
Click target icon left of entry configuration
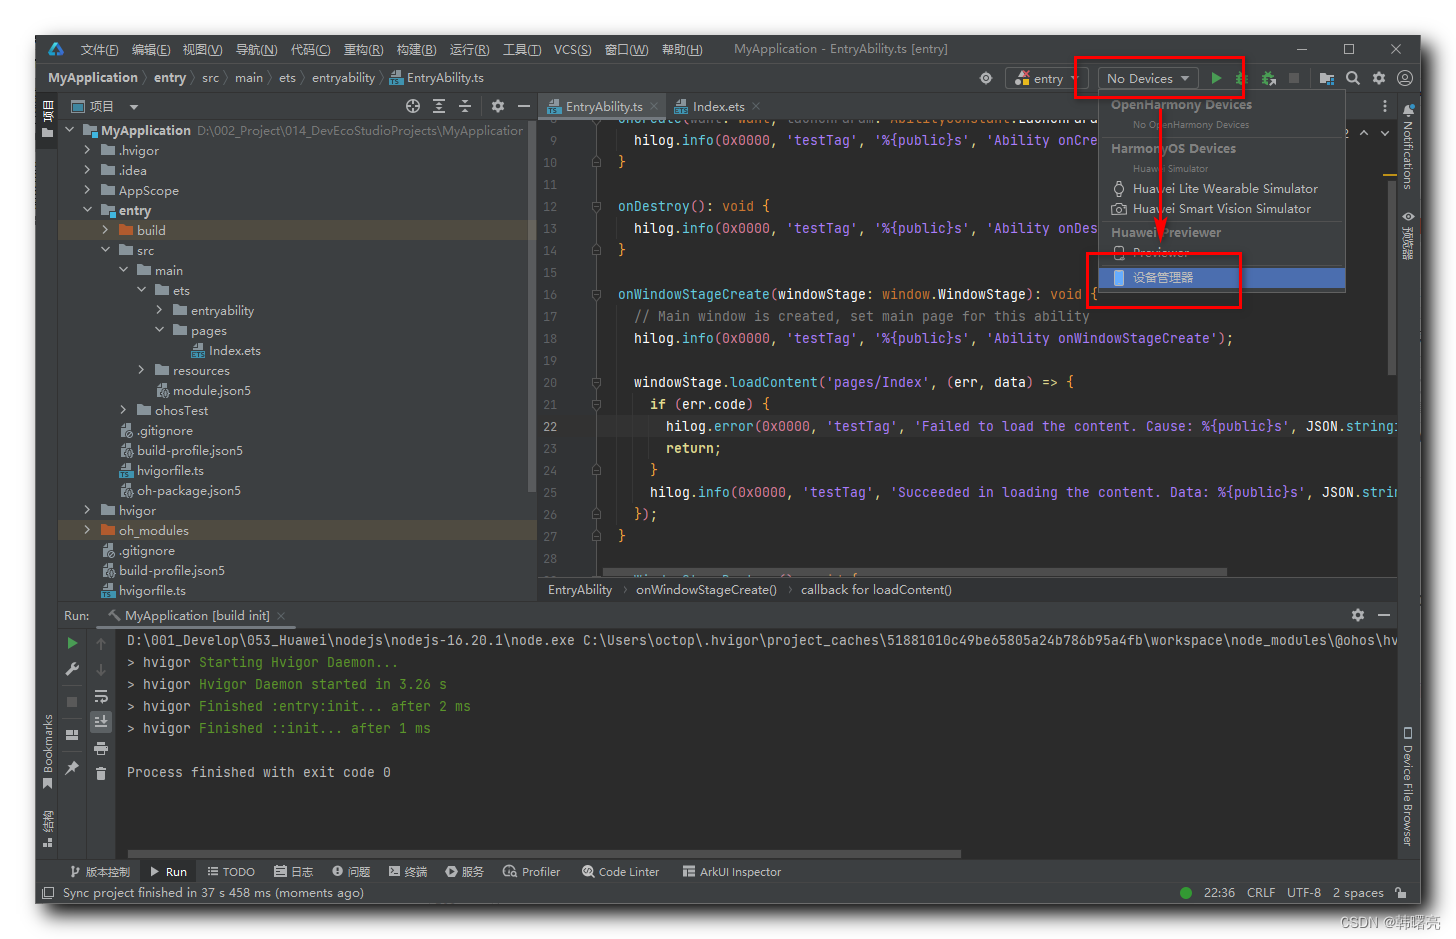click(986, 78)
